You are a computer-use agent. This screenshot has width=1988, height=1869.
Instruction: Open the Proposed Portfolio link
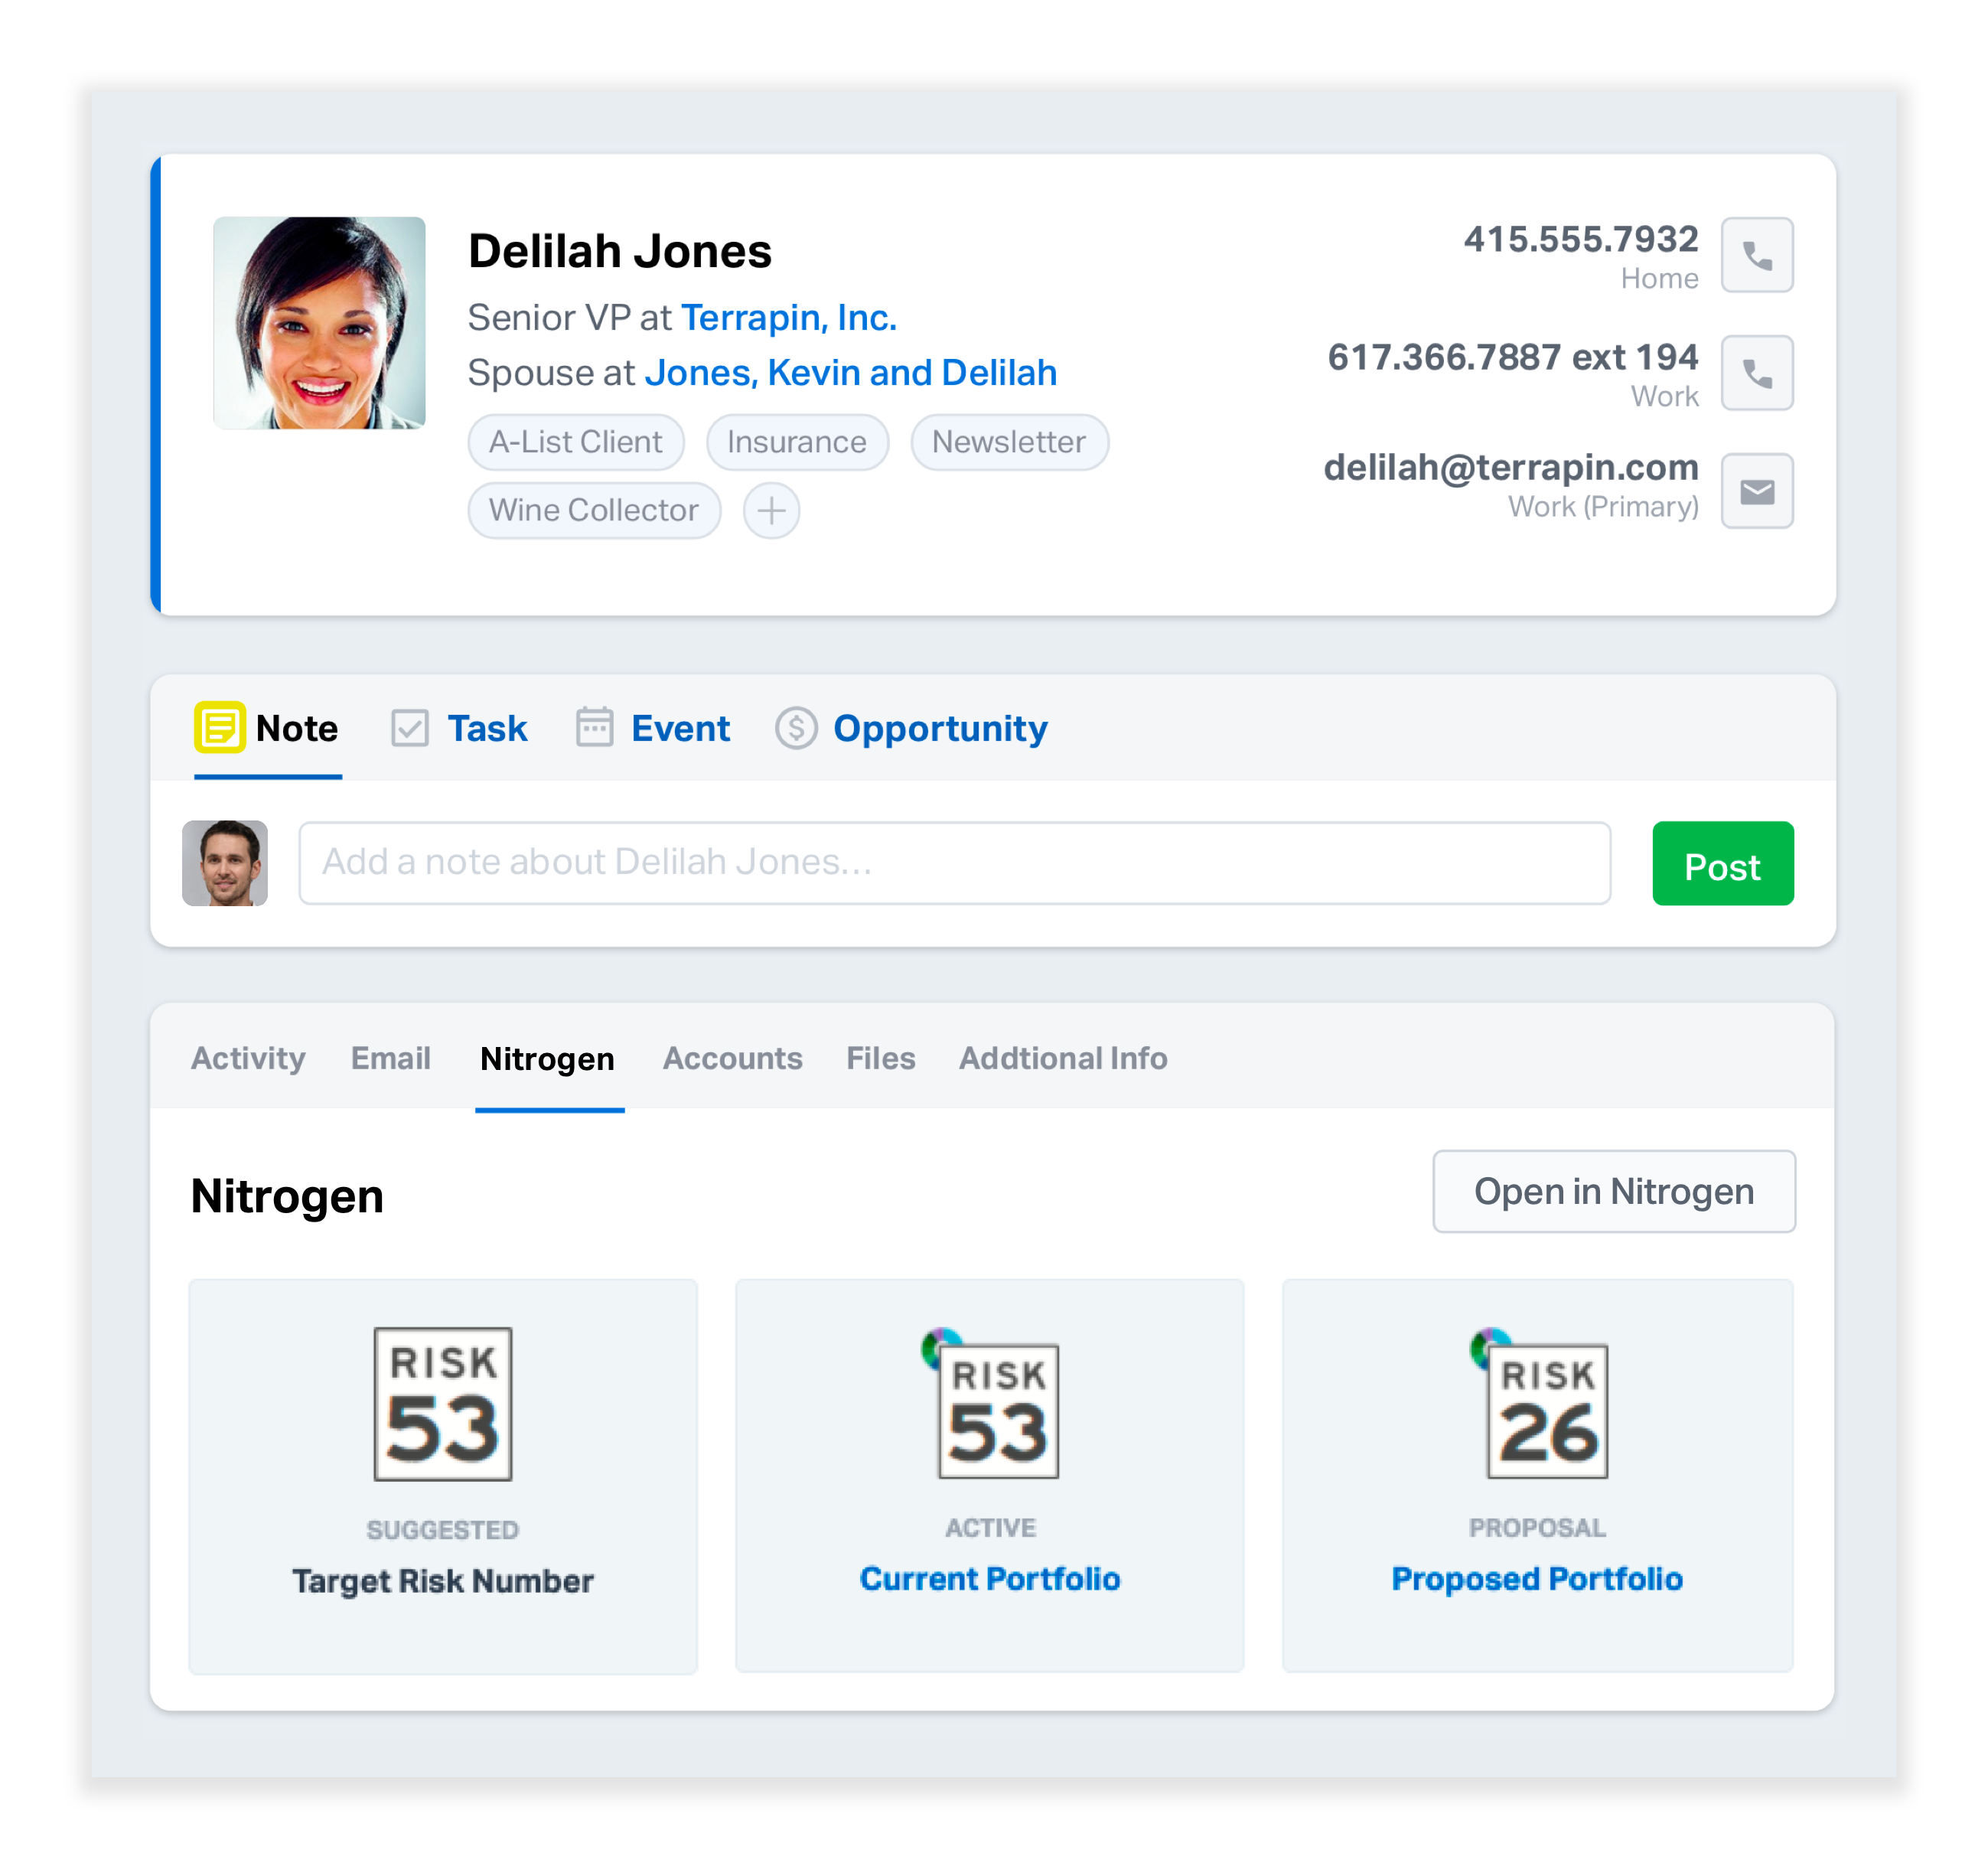[1536, 1578]
